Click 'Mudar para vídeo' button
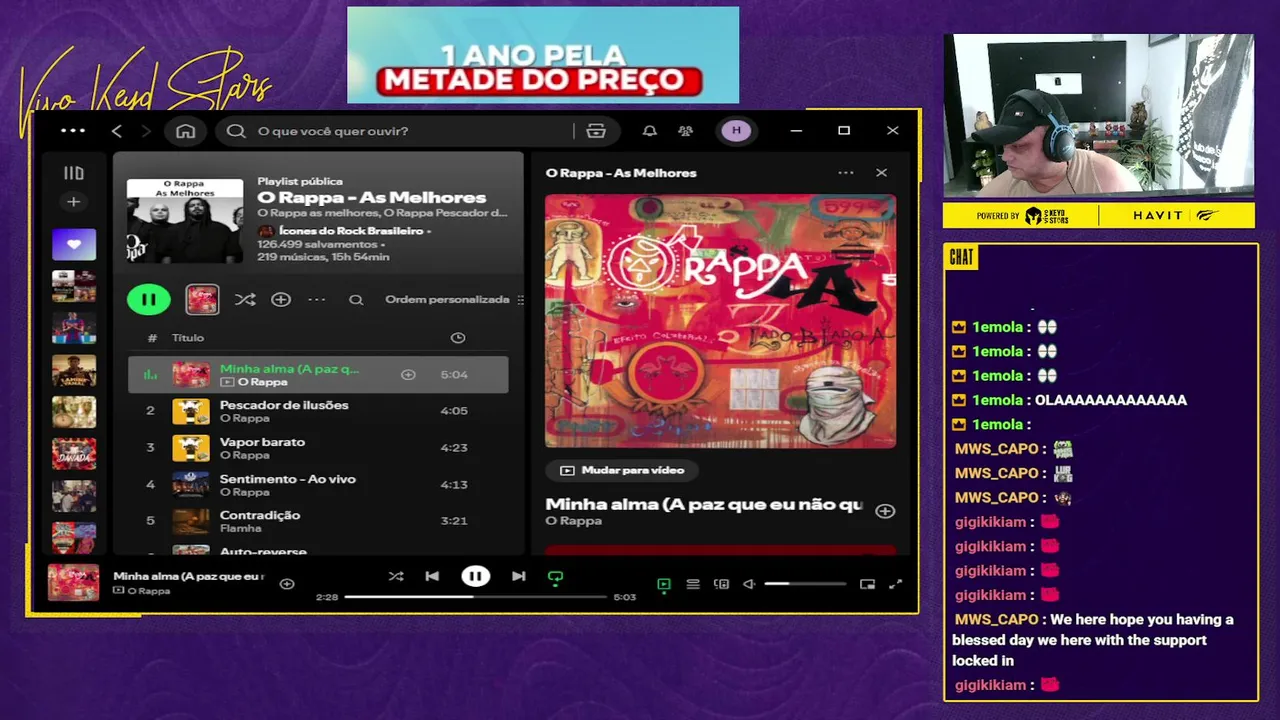This screenshot has height=720, width=1280. coord(621,470)
